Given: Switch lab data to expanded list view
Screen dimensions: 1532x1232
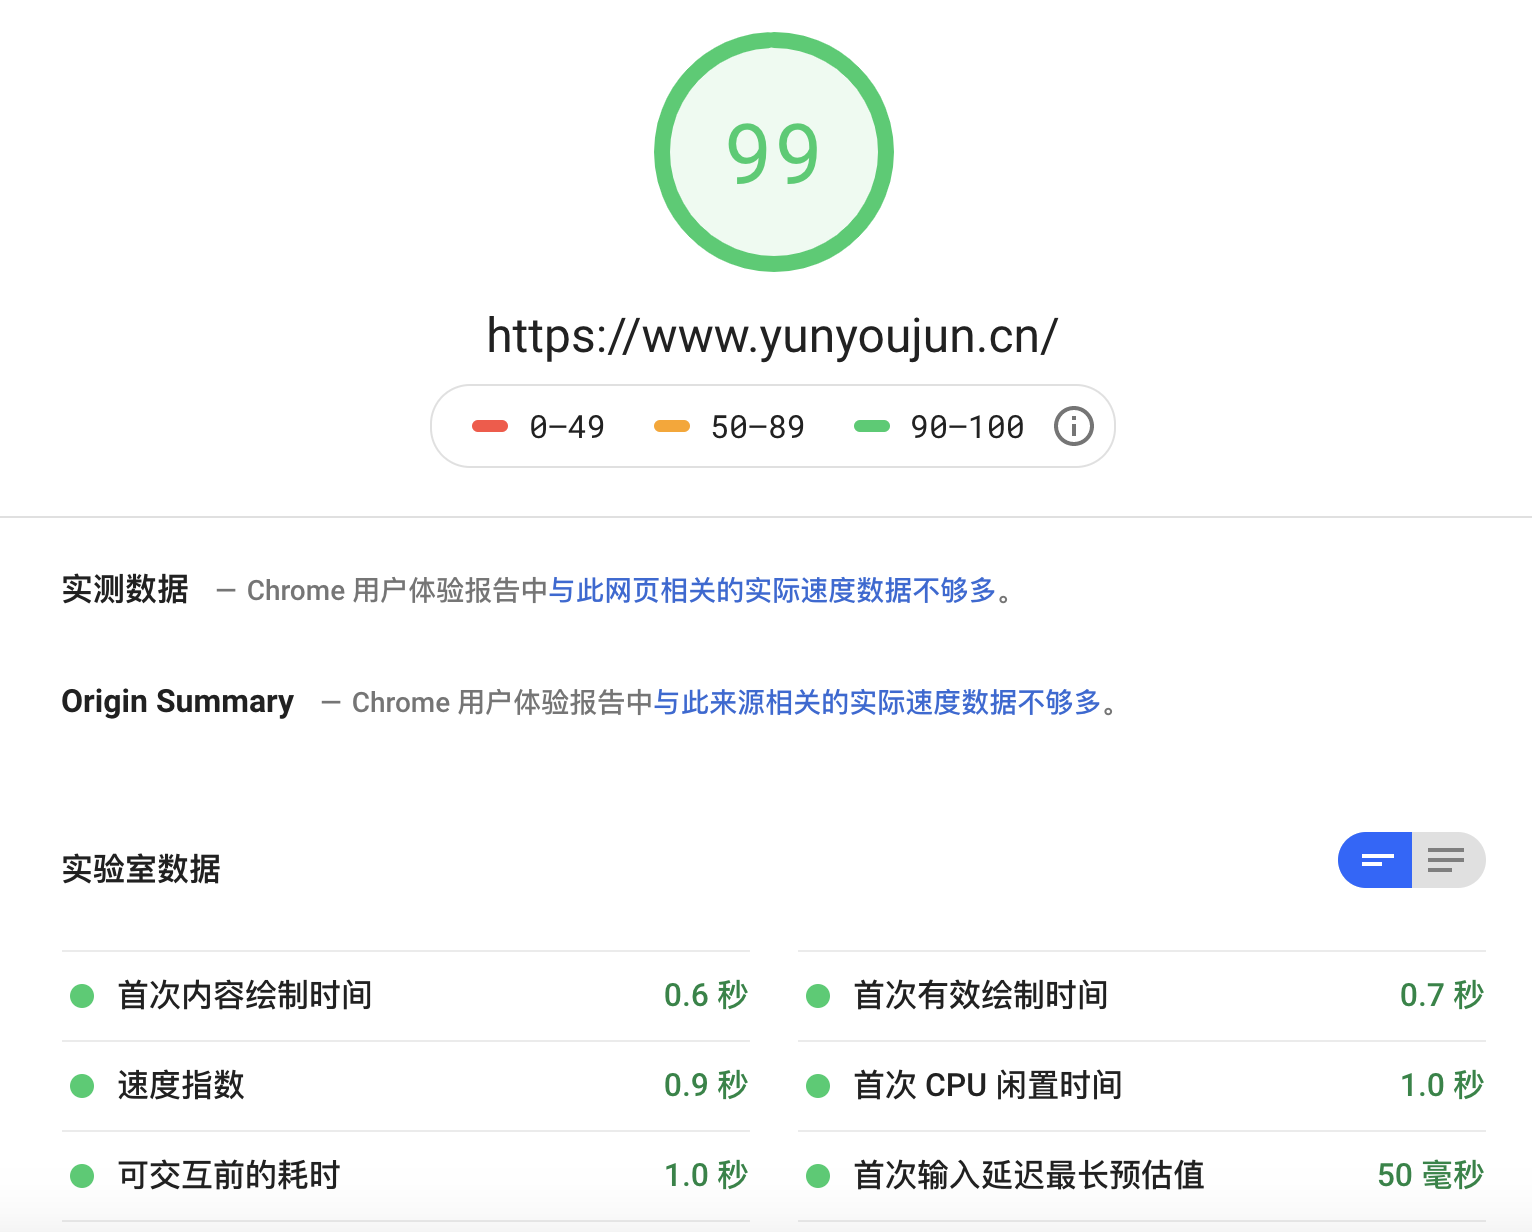Looking at the screenshot, I should pyautogui.click(x=1448, y=860).
